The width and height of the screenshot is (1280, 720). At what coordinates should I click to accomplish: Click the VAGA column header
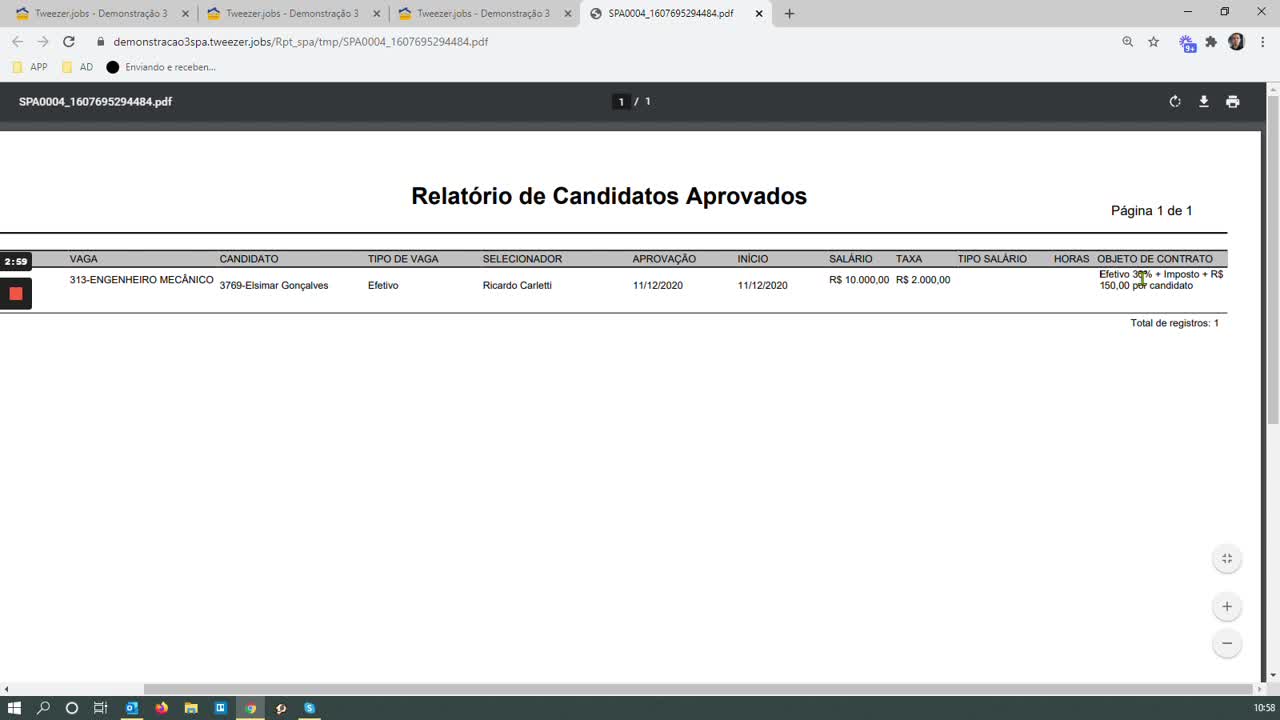(84, 259)
